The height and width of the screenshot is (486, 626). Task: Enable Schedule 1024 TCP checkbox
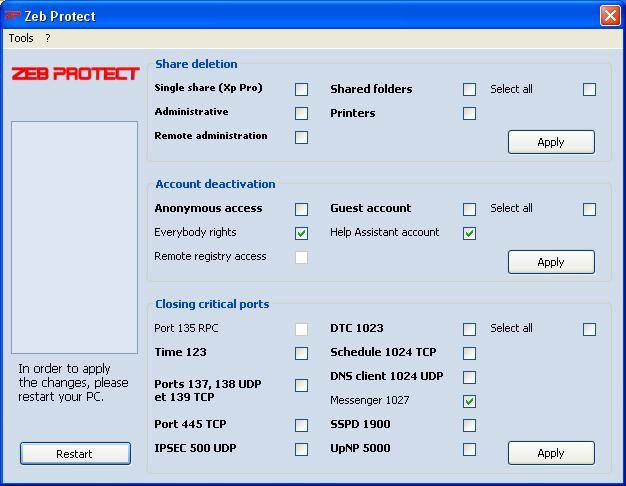470,353
